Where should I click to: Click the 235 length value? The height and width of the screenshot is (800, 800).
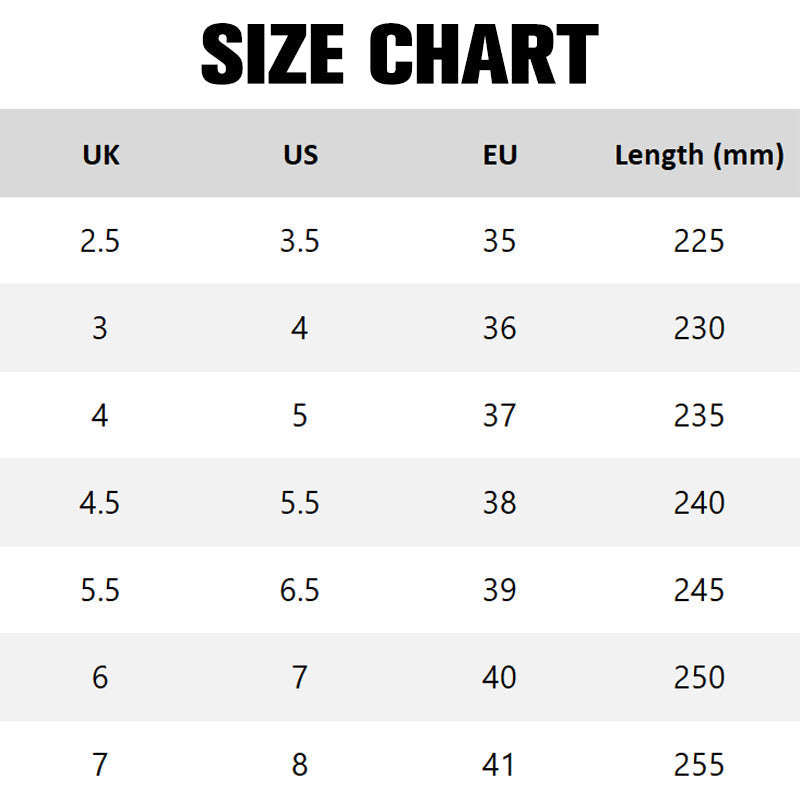(699, 415)
